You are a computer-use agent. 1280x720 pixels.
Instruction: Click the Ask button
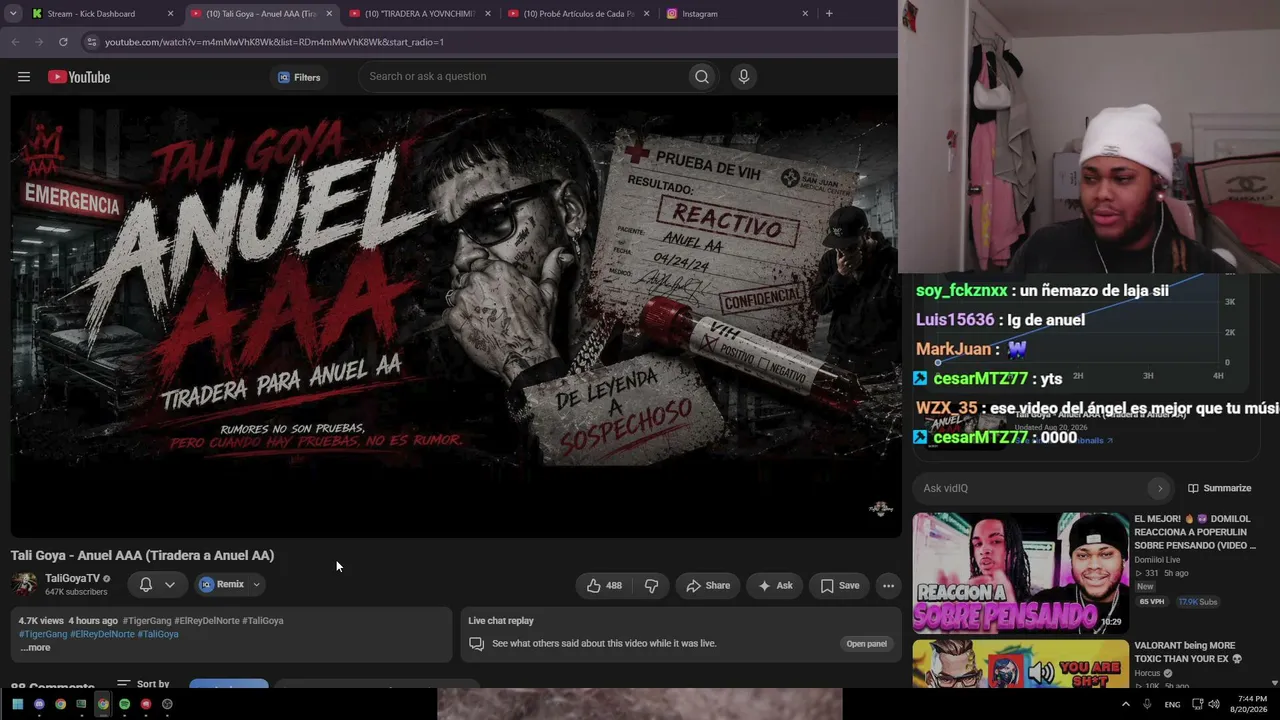(775, 586)
